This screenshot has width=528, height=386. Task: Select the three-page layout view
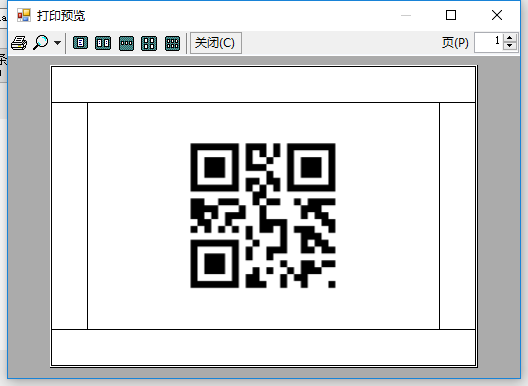(x=126, y=43)
